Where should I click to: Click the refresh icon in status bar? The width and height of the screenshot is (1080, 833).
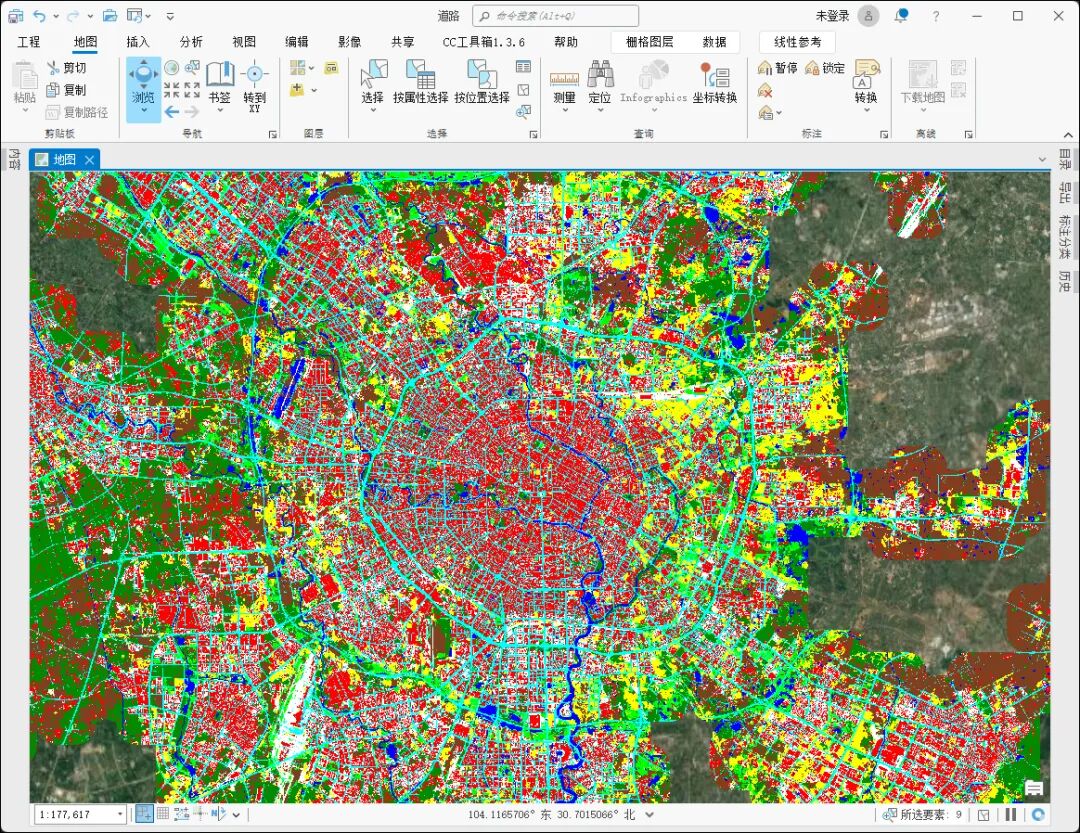tap(1038, 814)
